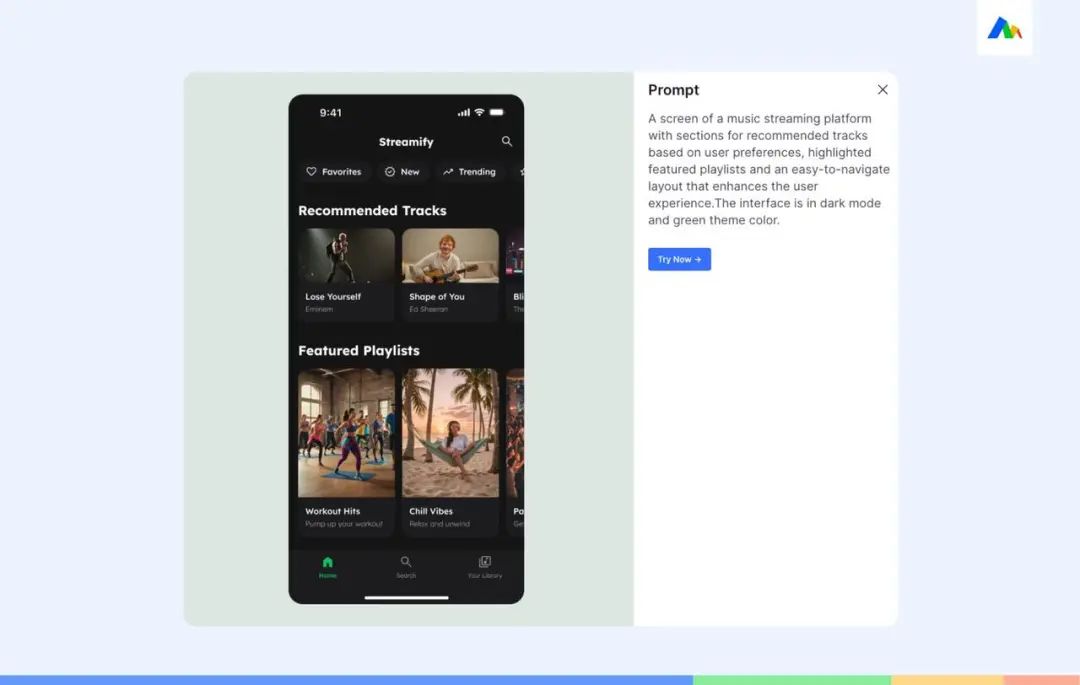The image size is (1080, 685).
Task: Select the Trending filter chip
Action: pos(470,171)
